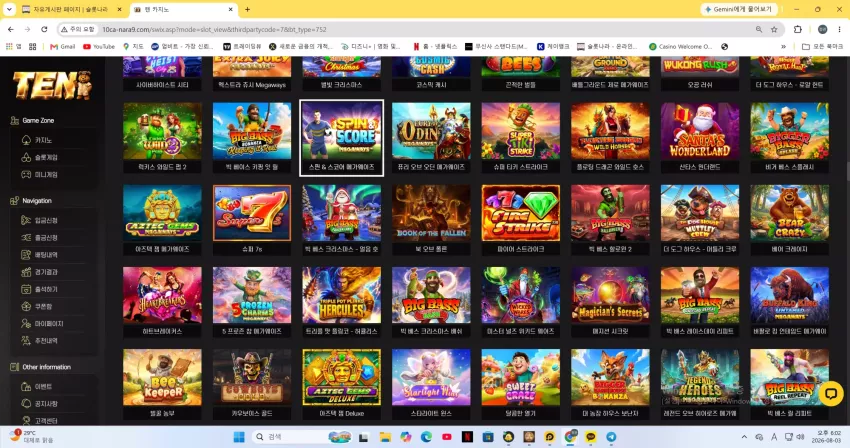
Task: Open the 공지사항 notices item
Action: pos(46,404)
